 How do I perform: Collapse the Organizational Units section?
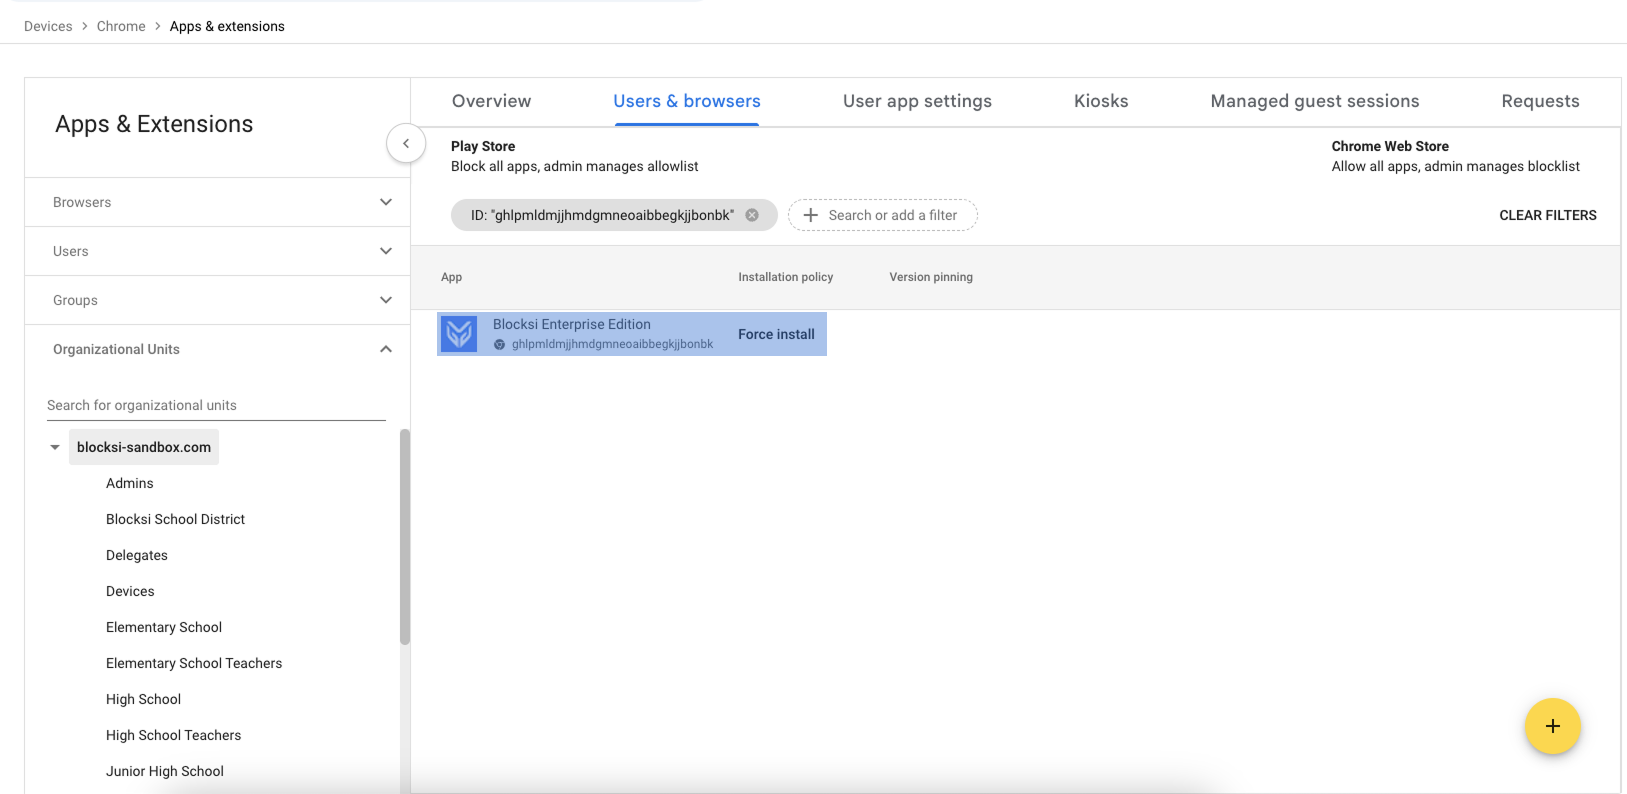click(x=386, y=349)
